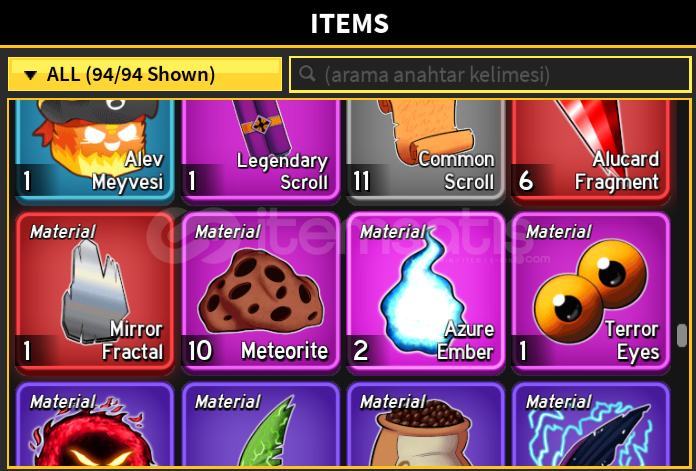
Task: Click the Meteorite quantity number 10
Action: (200, 351)
